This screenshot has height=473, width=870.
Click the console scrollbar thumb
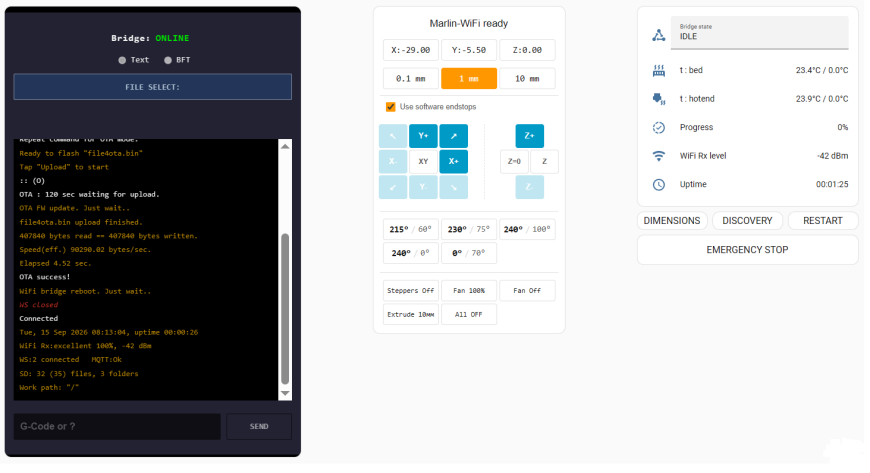pos(285,309)
